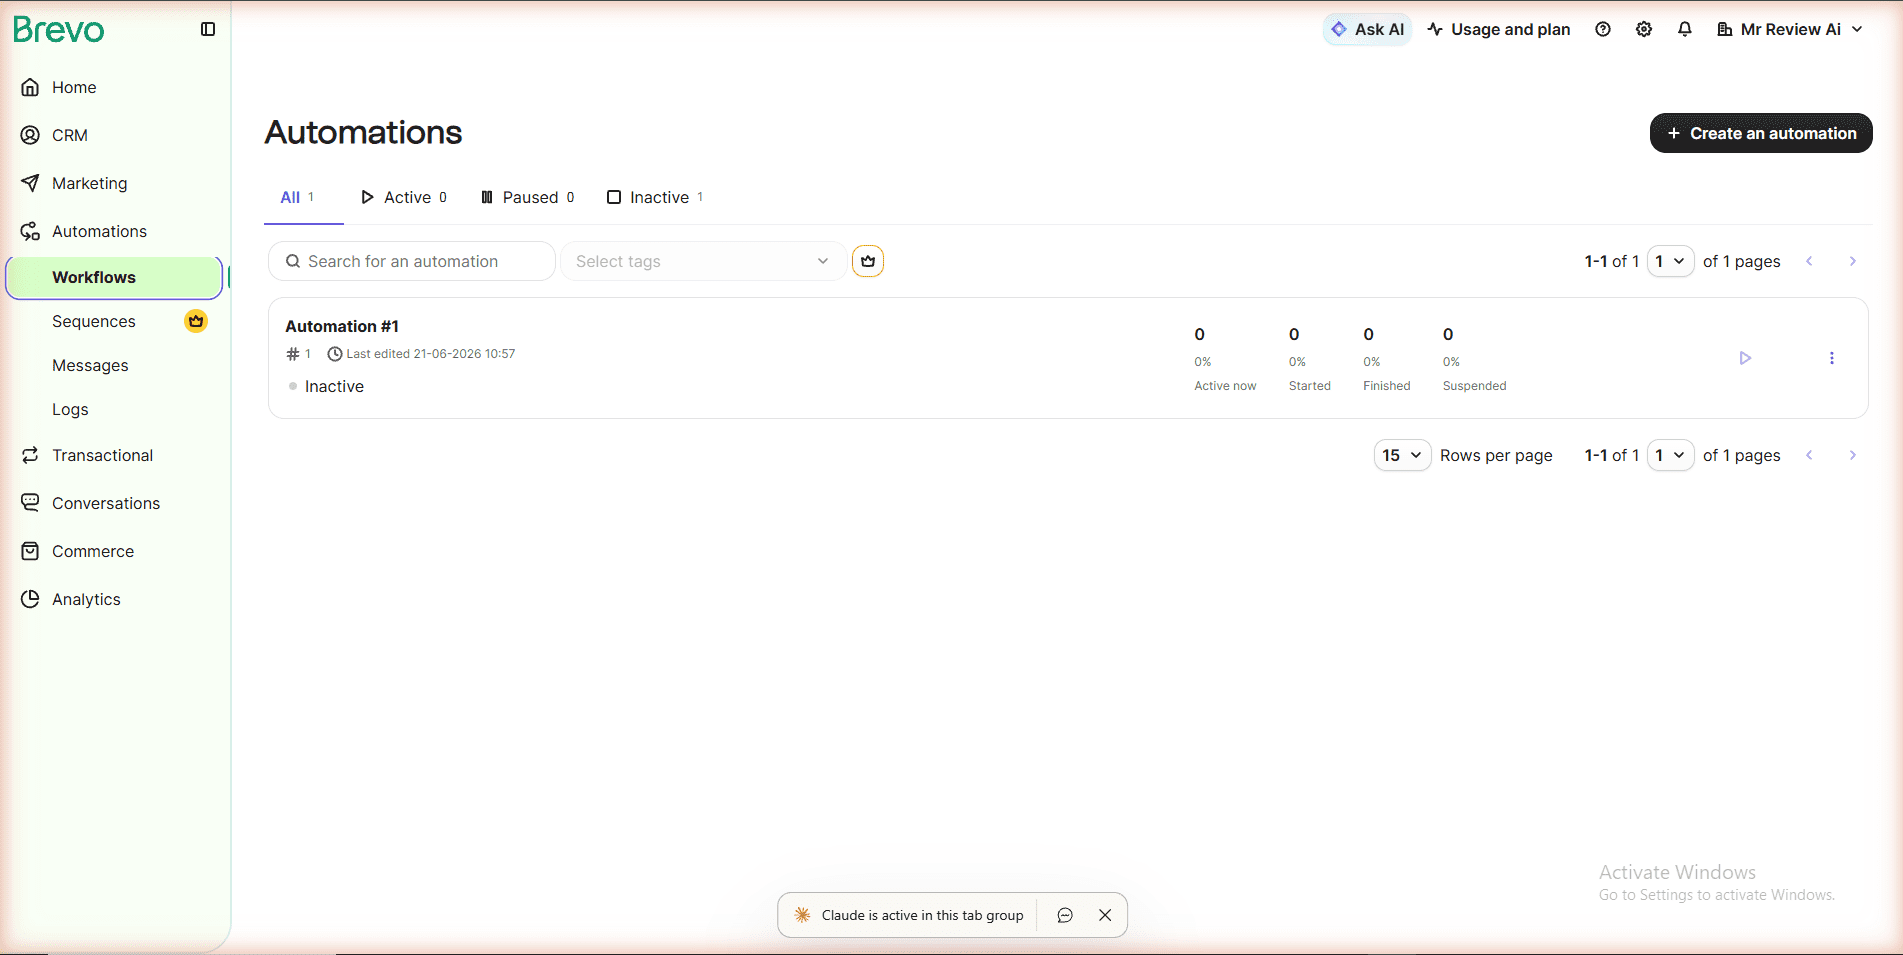Open bottom page number dropdown
1903x955 pixels.
click(1670, 455)
